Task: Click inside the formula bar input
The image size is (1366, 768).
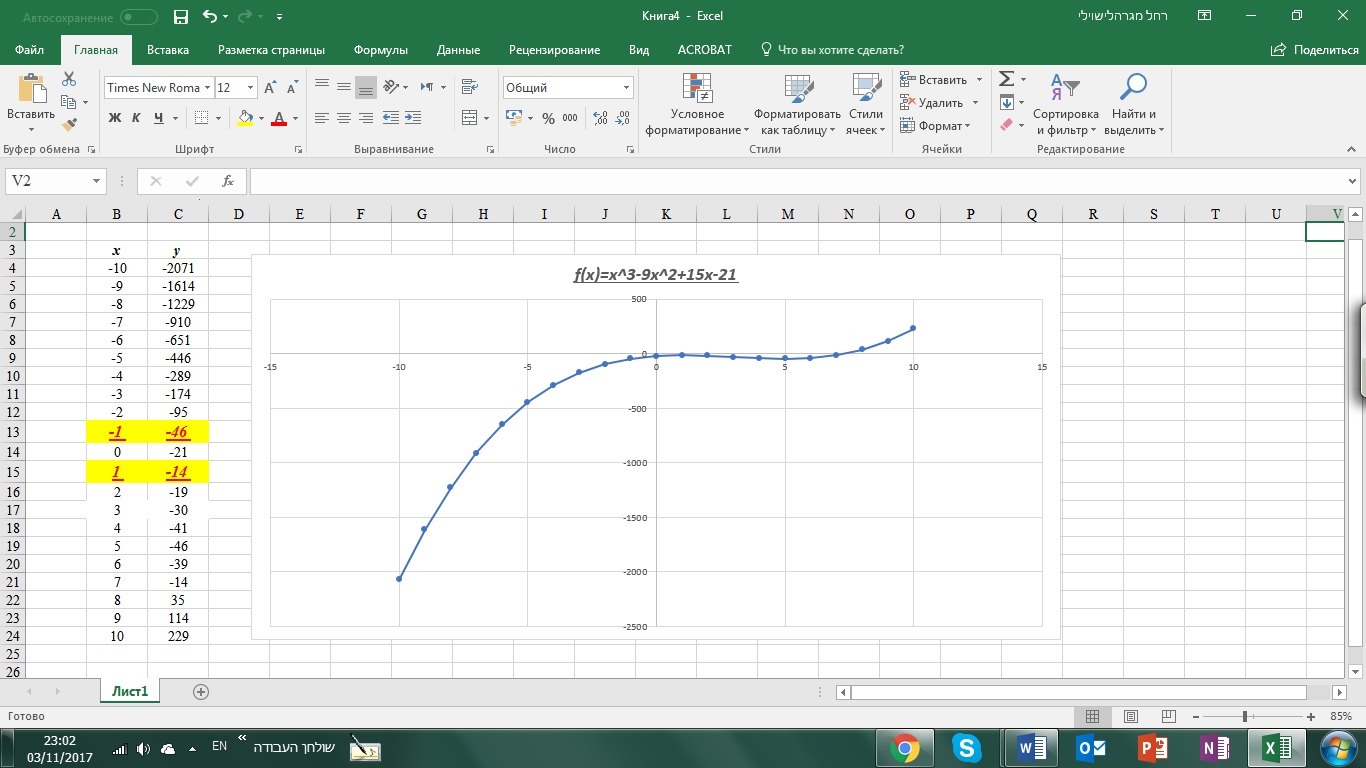Action: (x=800, y=181)
